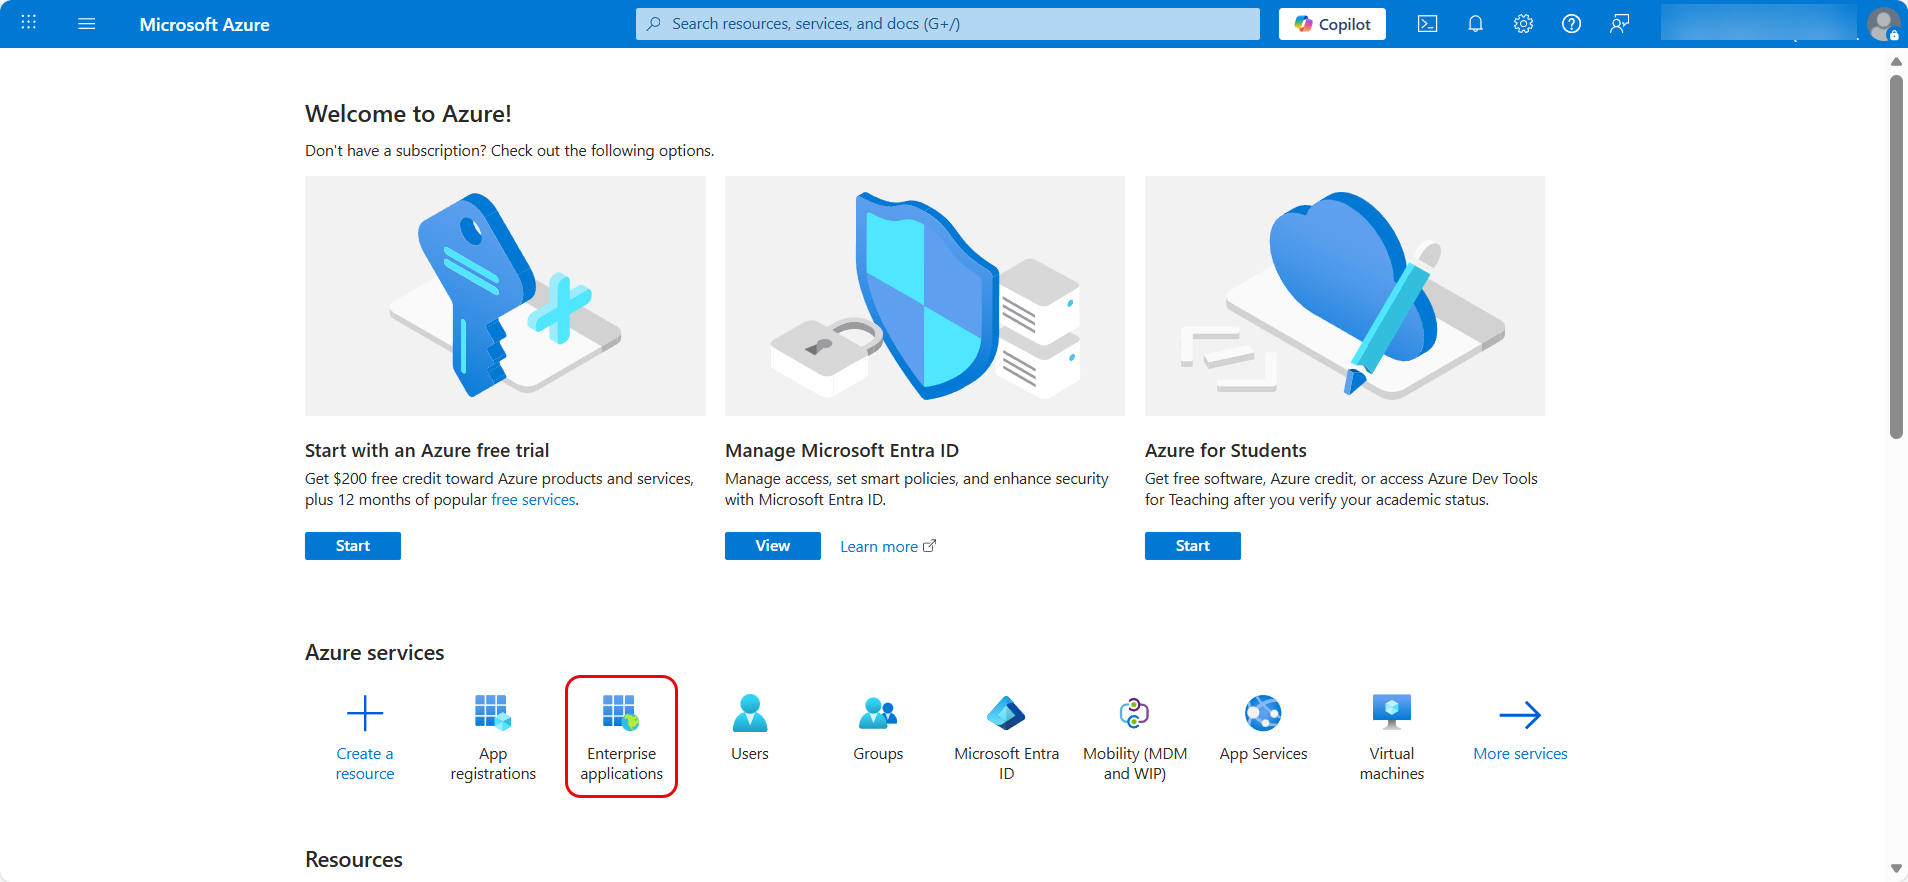Click the Groups text label

click(x=878, y=754)
